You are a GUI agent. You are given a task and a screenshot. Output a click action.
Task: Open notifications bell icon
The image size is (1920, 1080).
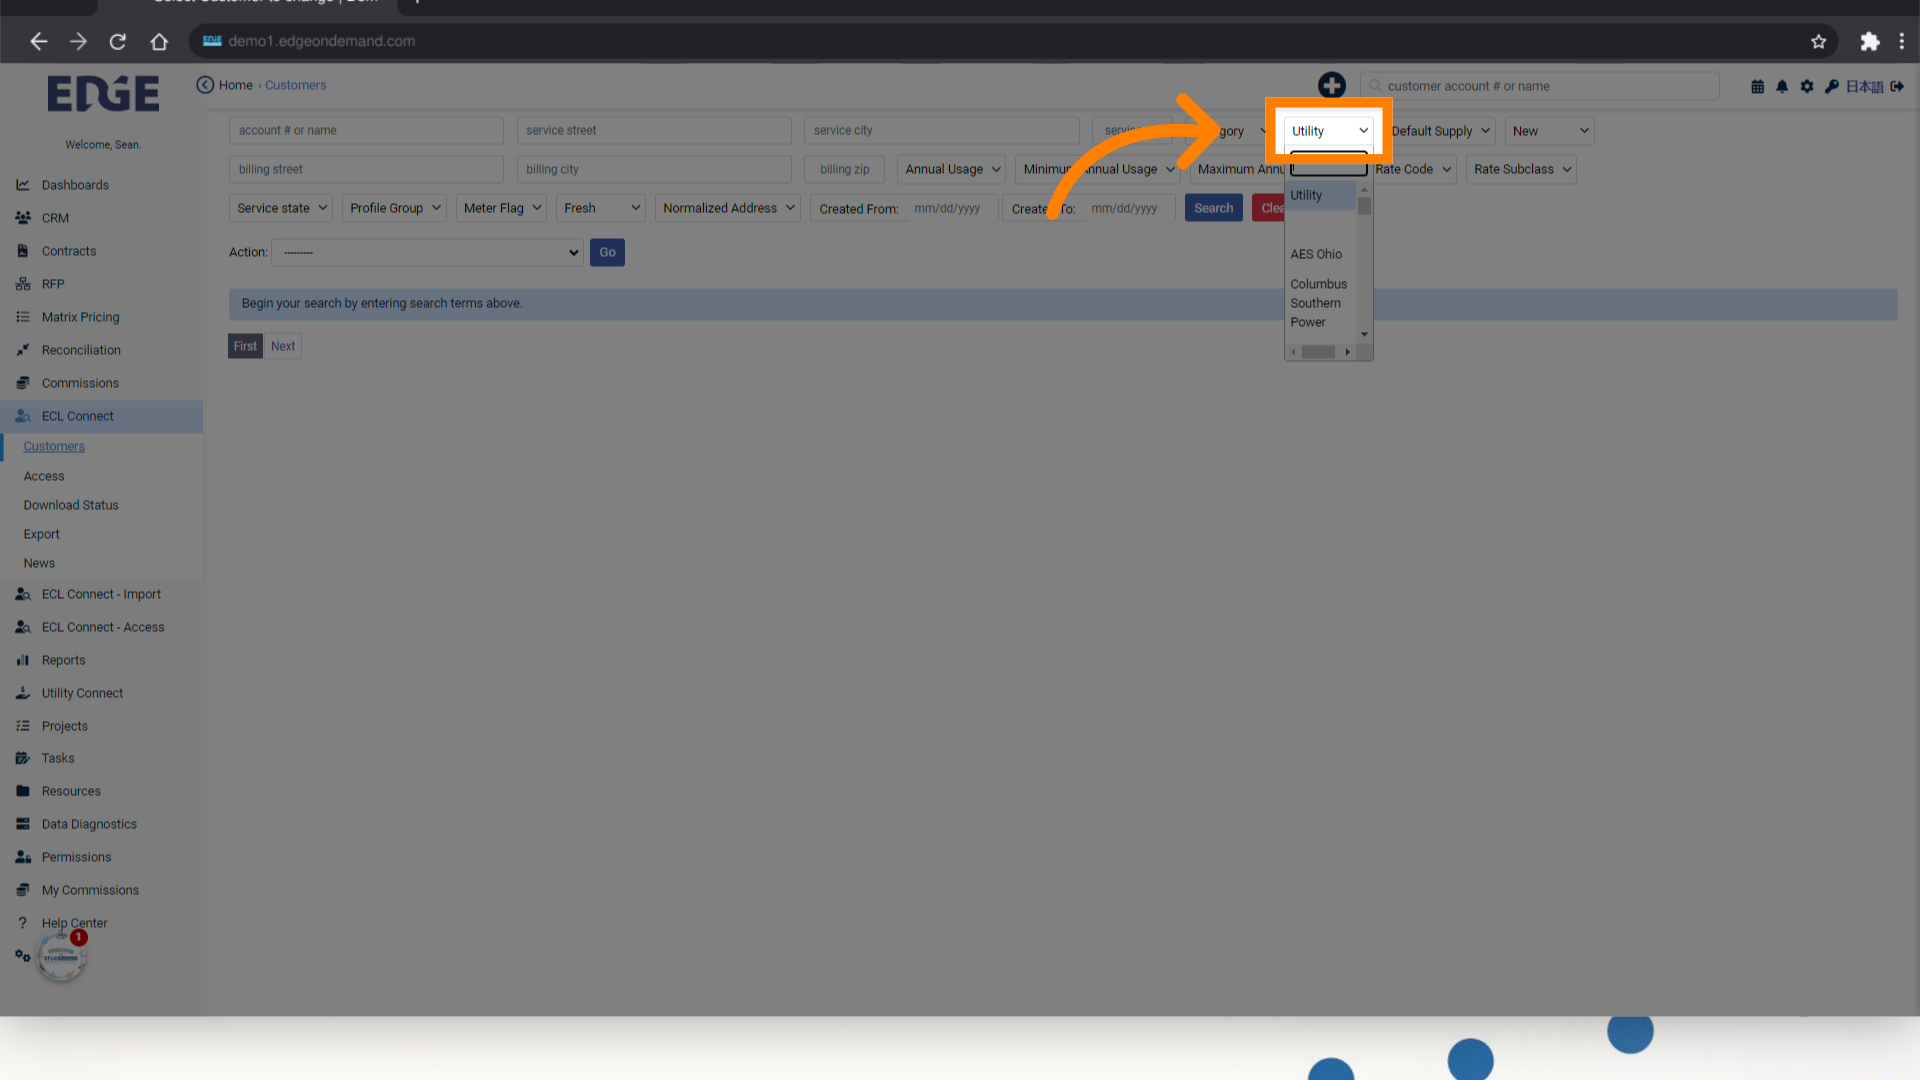pyautogui.click(x=1782, y=86)
